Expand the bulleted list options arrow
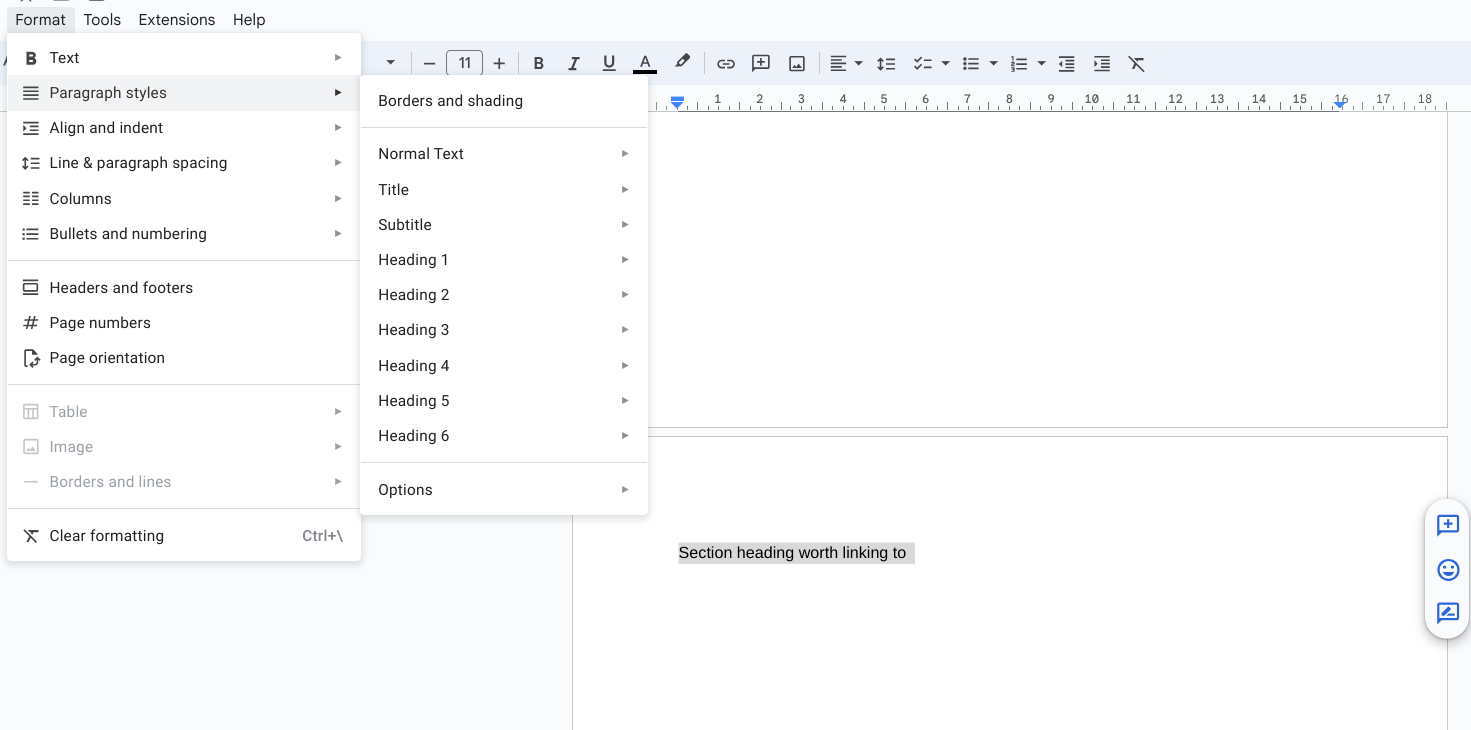Viewport: 1471px width, 730px height. click(993, 63)
